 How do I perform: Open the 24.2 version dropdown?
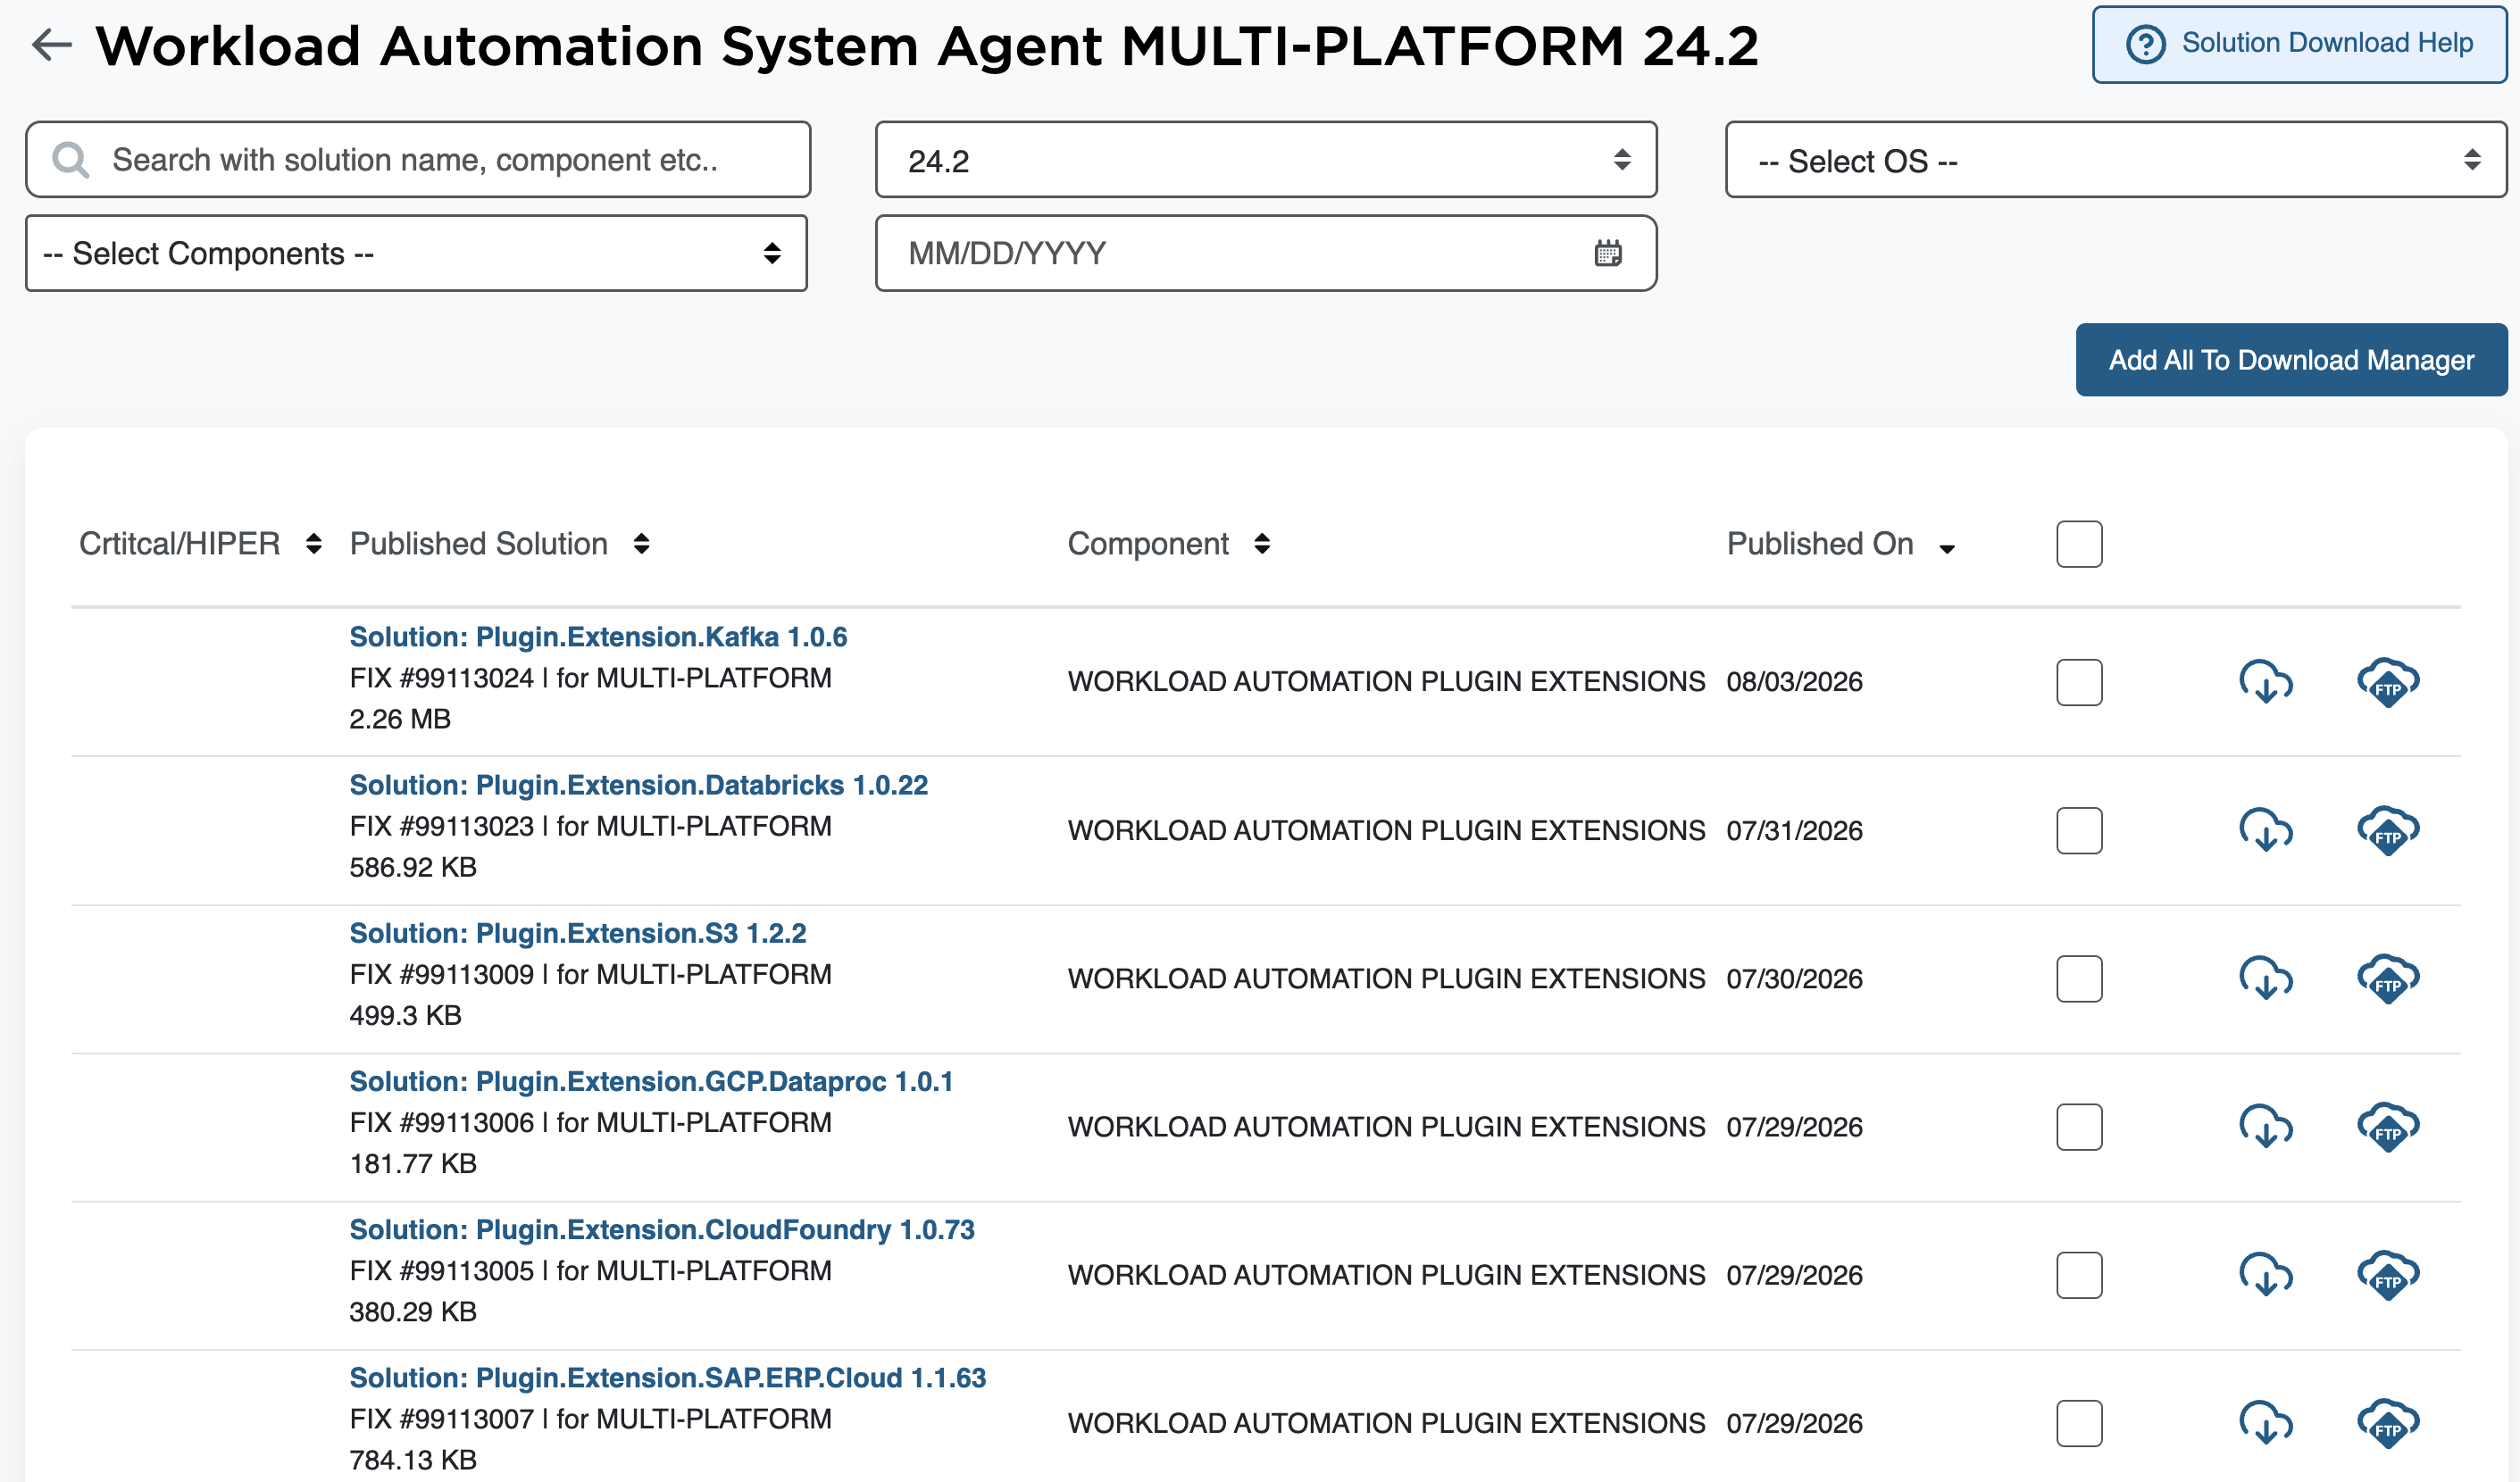1266,160
